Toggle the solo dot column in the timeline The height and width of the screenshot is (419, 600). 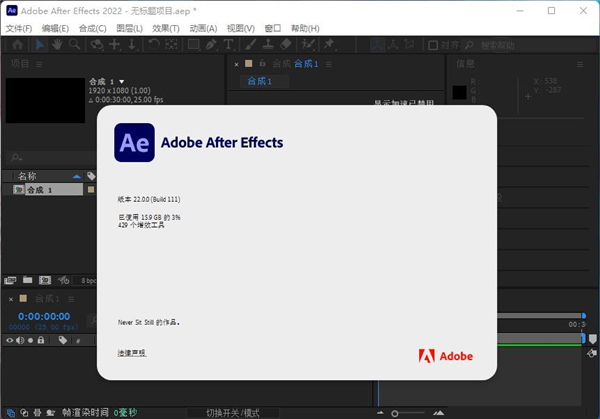click(x=30, y=340)
